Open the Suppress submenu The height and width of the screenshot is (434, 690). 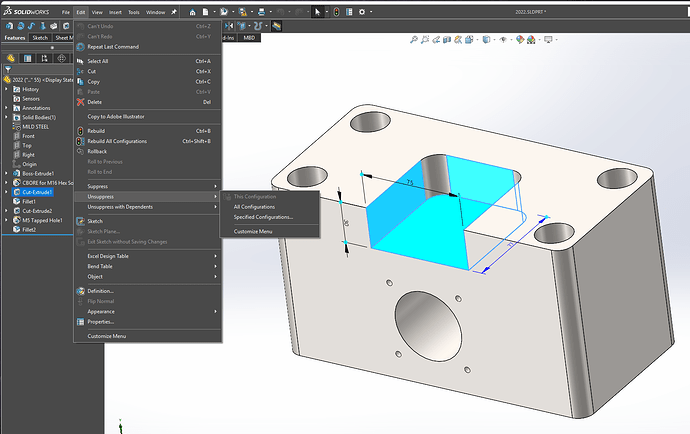click(96, 185)
